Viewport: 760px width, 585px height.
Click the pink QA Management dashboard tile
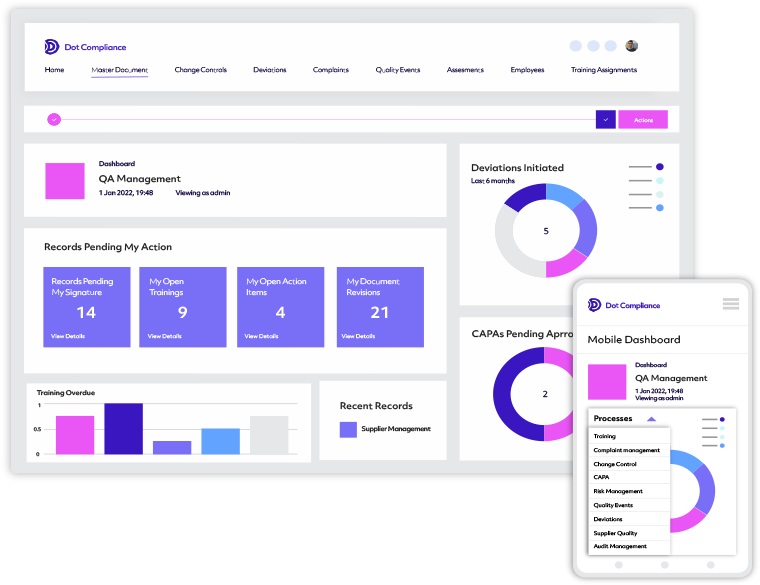(x=65, y=181)
